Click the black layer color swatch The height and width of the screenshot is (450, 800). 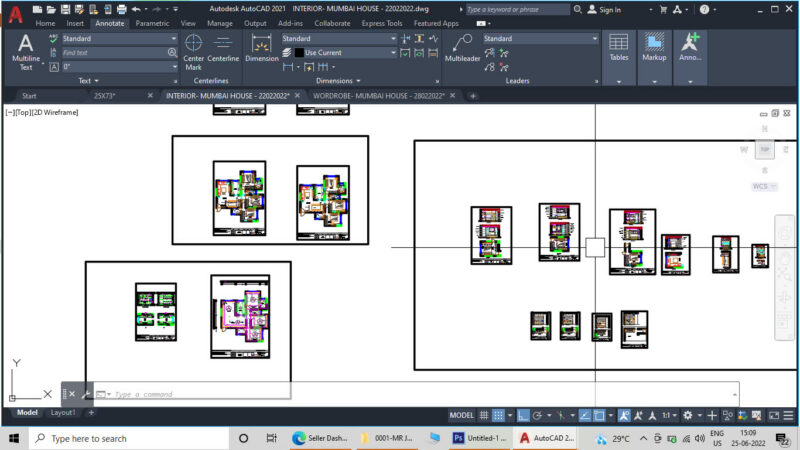tap(299, 53)
